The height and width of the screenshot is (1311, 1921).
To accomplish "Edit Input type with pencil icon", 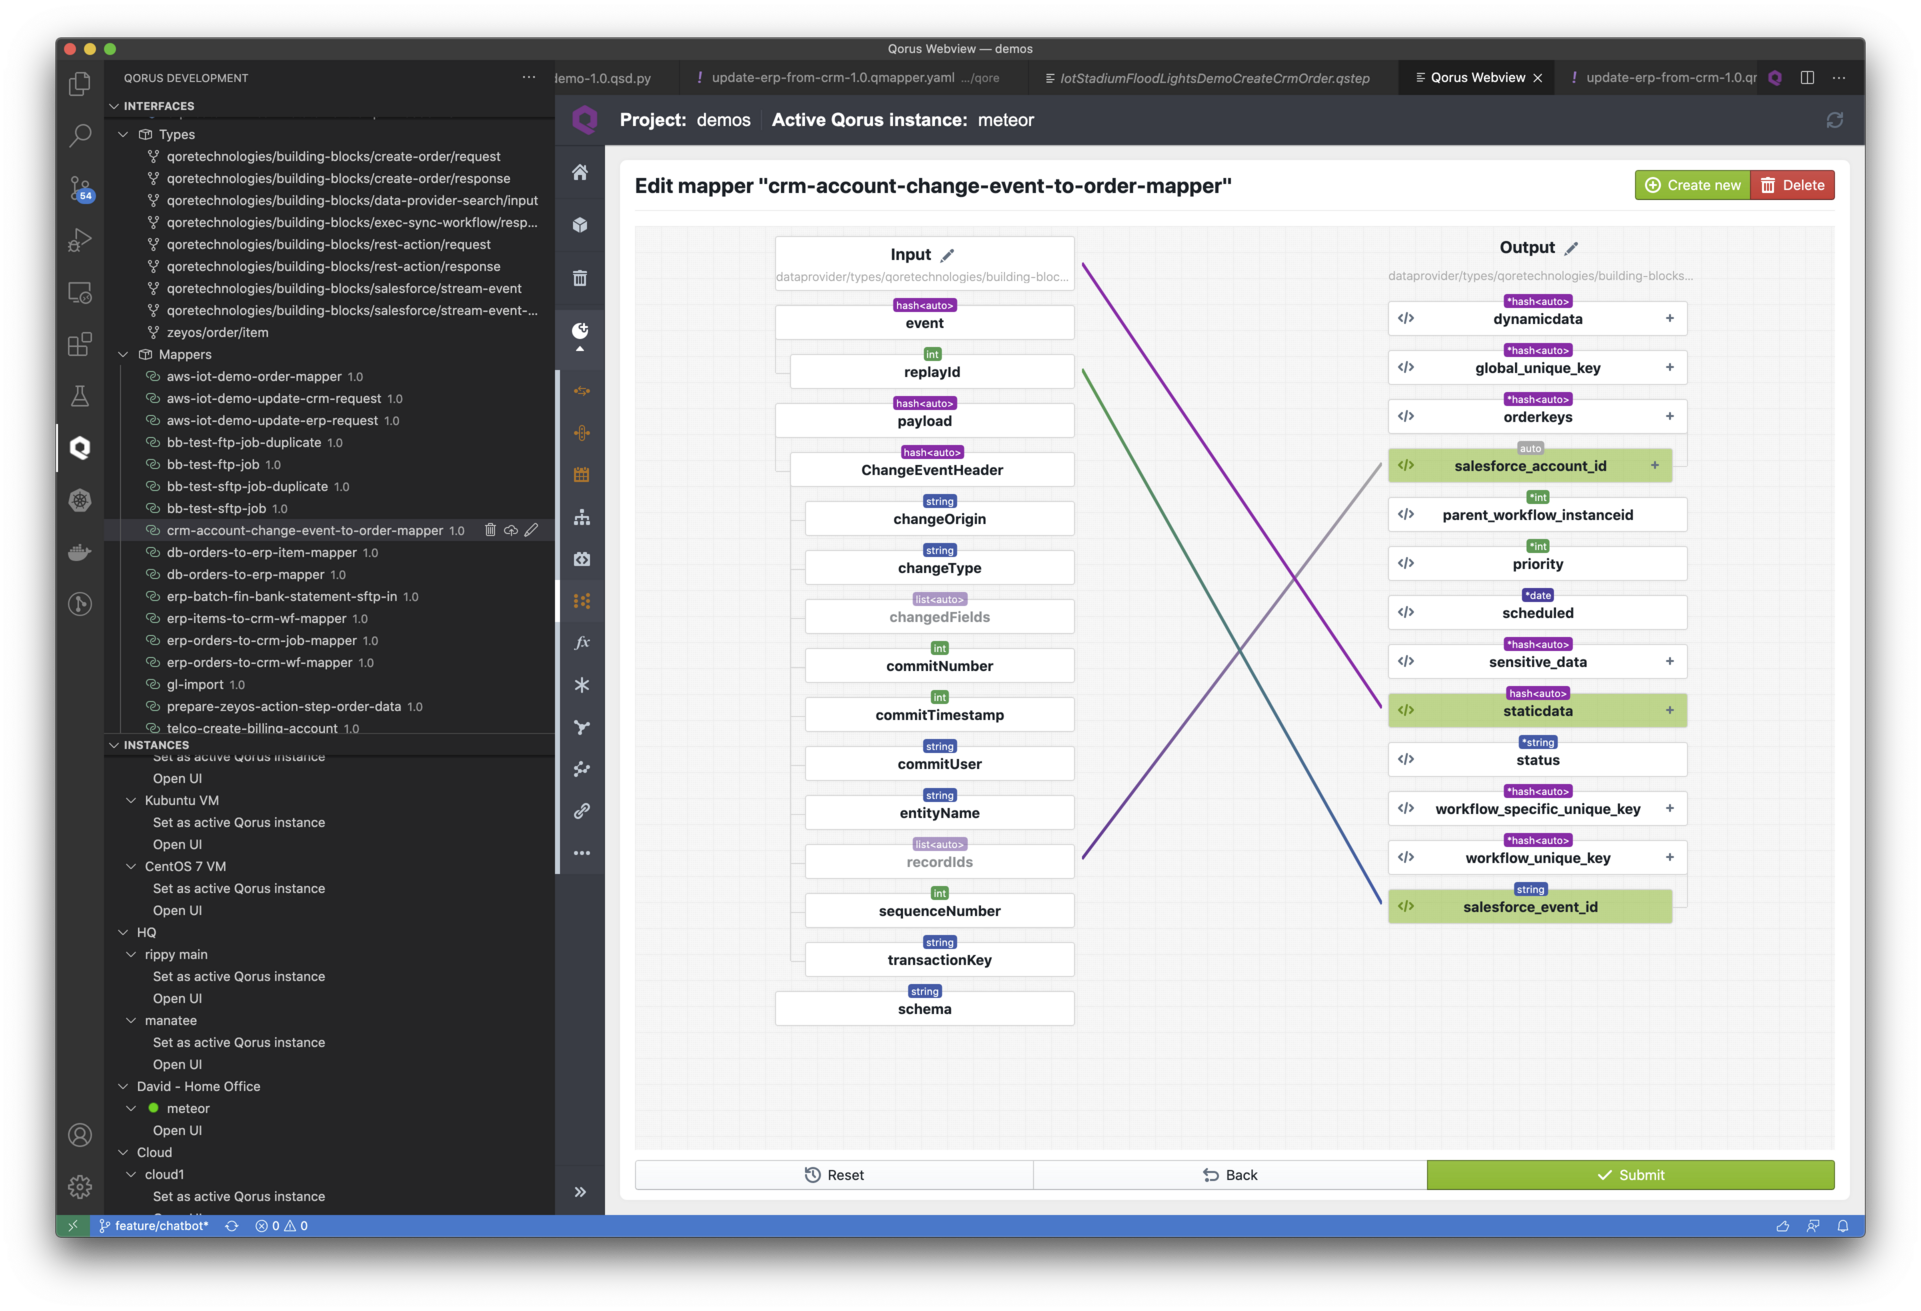I will pyautogui.click(x=948, y=255).
